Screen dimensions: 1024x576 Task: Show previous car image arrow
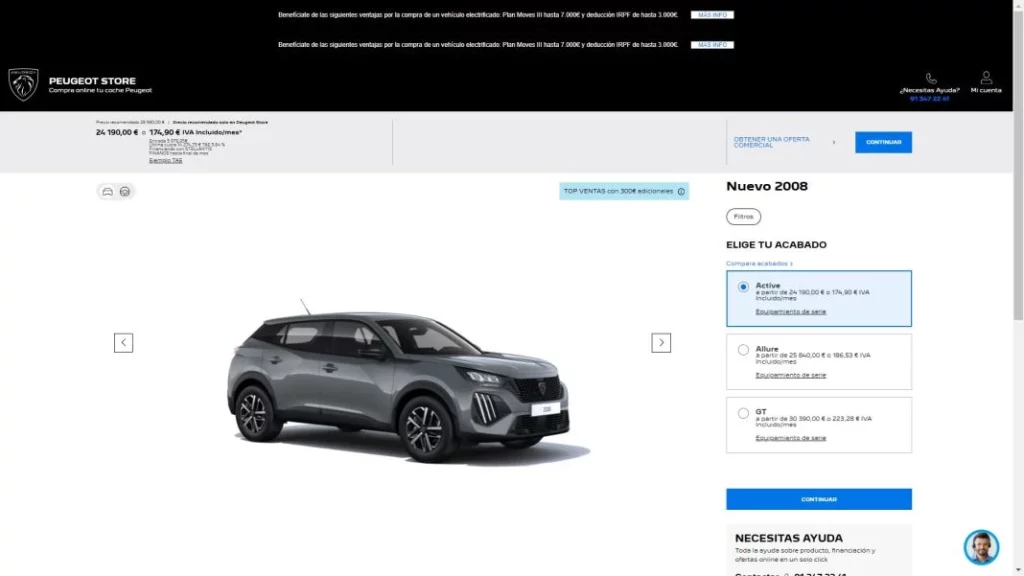click(123, 343)
